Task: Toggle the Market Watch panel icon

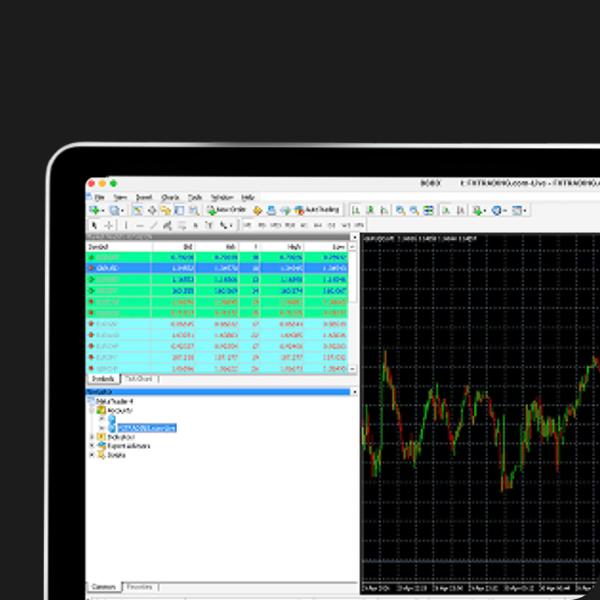Action: 138,210
